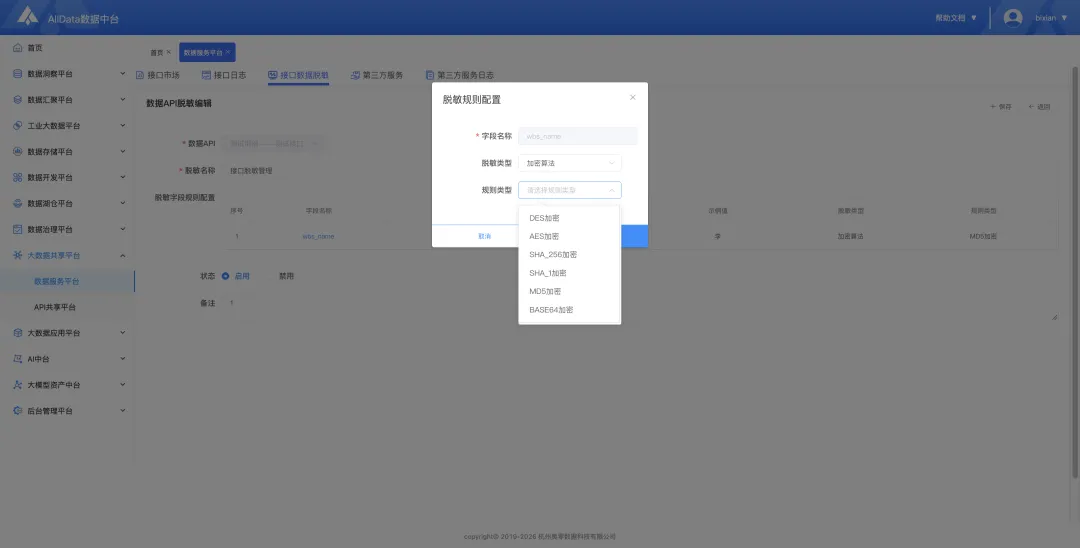Click the 备注 text area
The height and width of the screenshot is (548, 1080).
coord(641,308)
